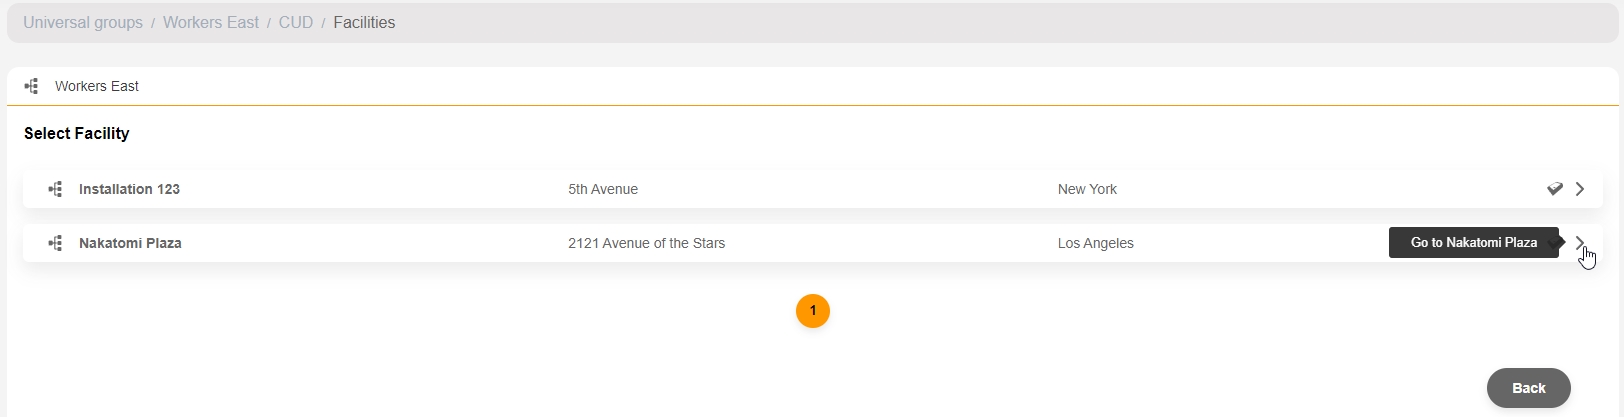This screenshot has width=1624, height=417.
Task: Click the Los Angeles city cell
Action: tap(1096, 243)
